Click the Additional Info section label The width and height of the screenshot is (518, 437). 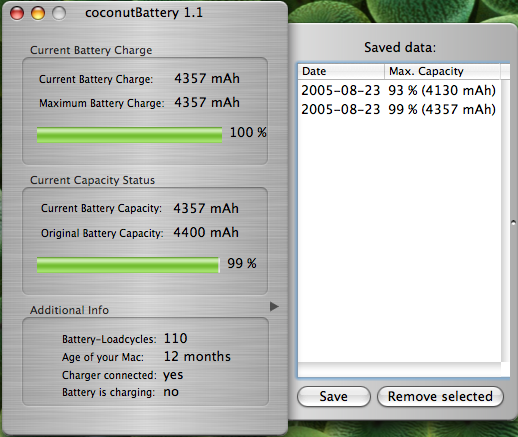click(x=69, y=310)
